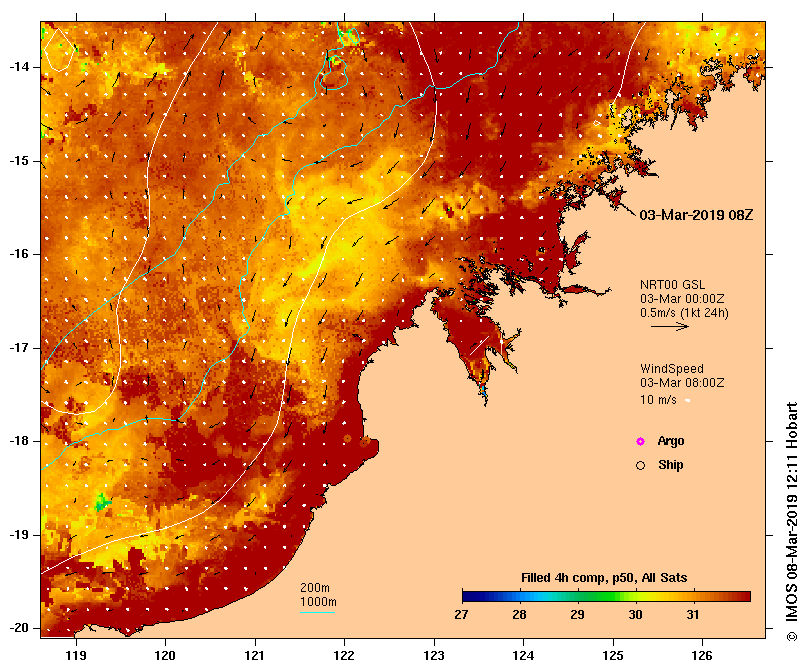Click the latitude label -14

[20, 67]
